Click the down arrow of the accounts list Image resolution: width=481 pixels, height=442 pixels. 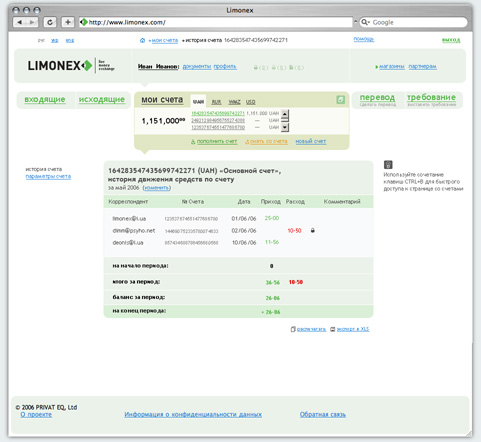coord(285,127)
